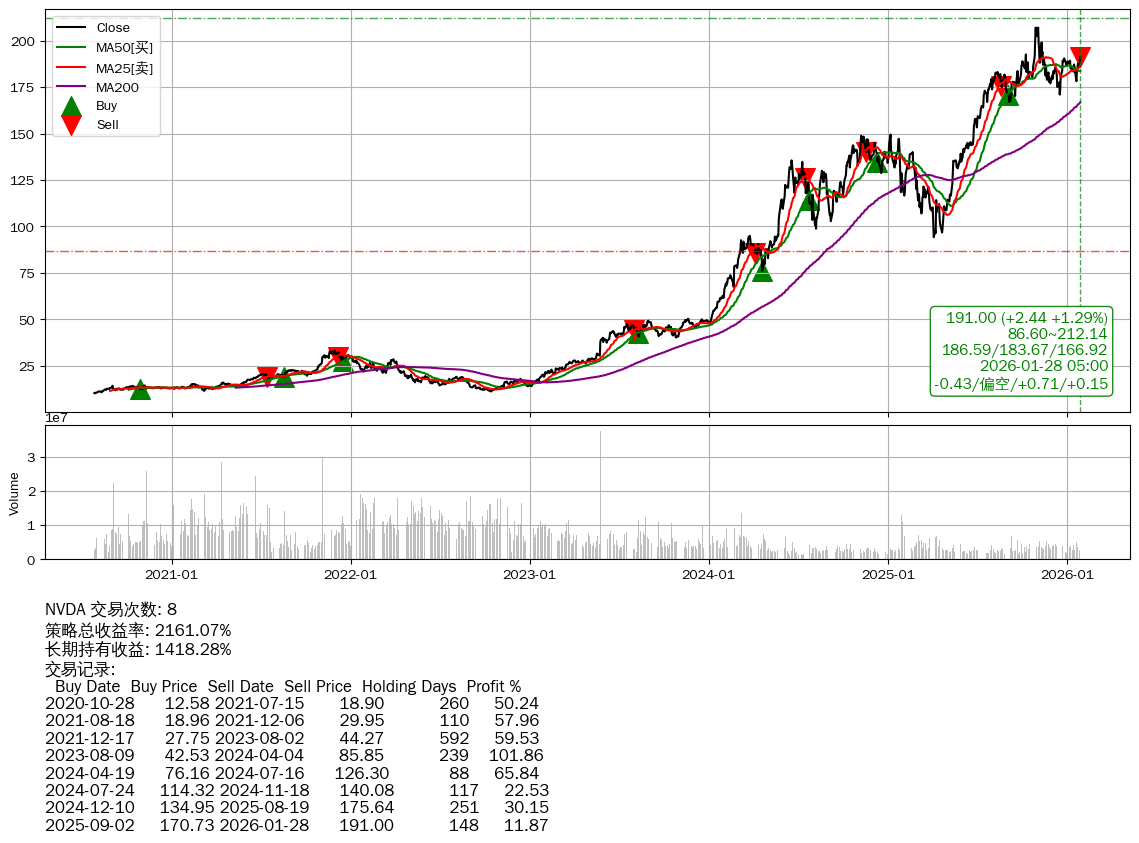This screenshot has width=1139, height=843.
Task: Click the Holding Days column header
Action: point(408,687)
